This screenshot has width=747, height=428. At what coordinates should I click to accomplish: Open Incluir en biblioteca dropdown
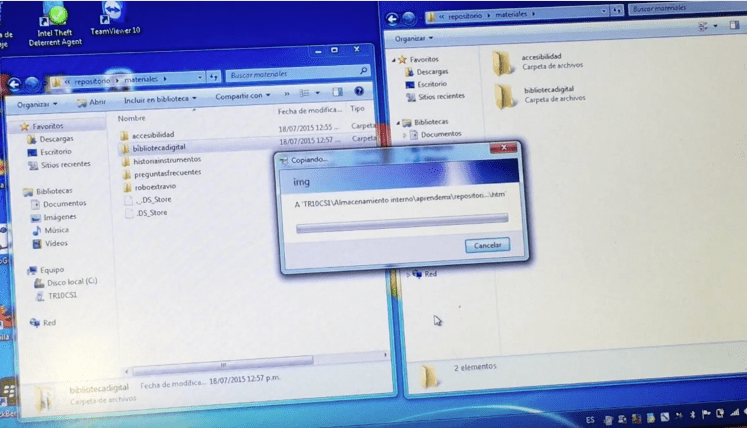coord(160,99)
